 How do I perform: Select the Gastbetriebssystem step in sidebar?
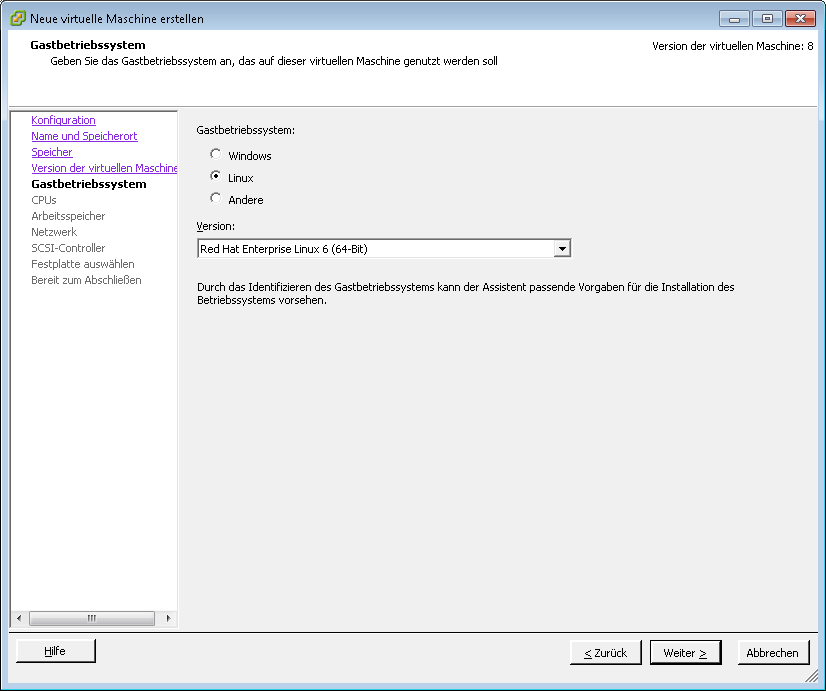[x=88, y=184]
